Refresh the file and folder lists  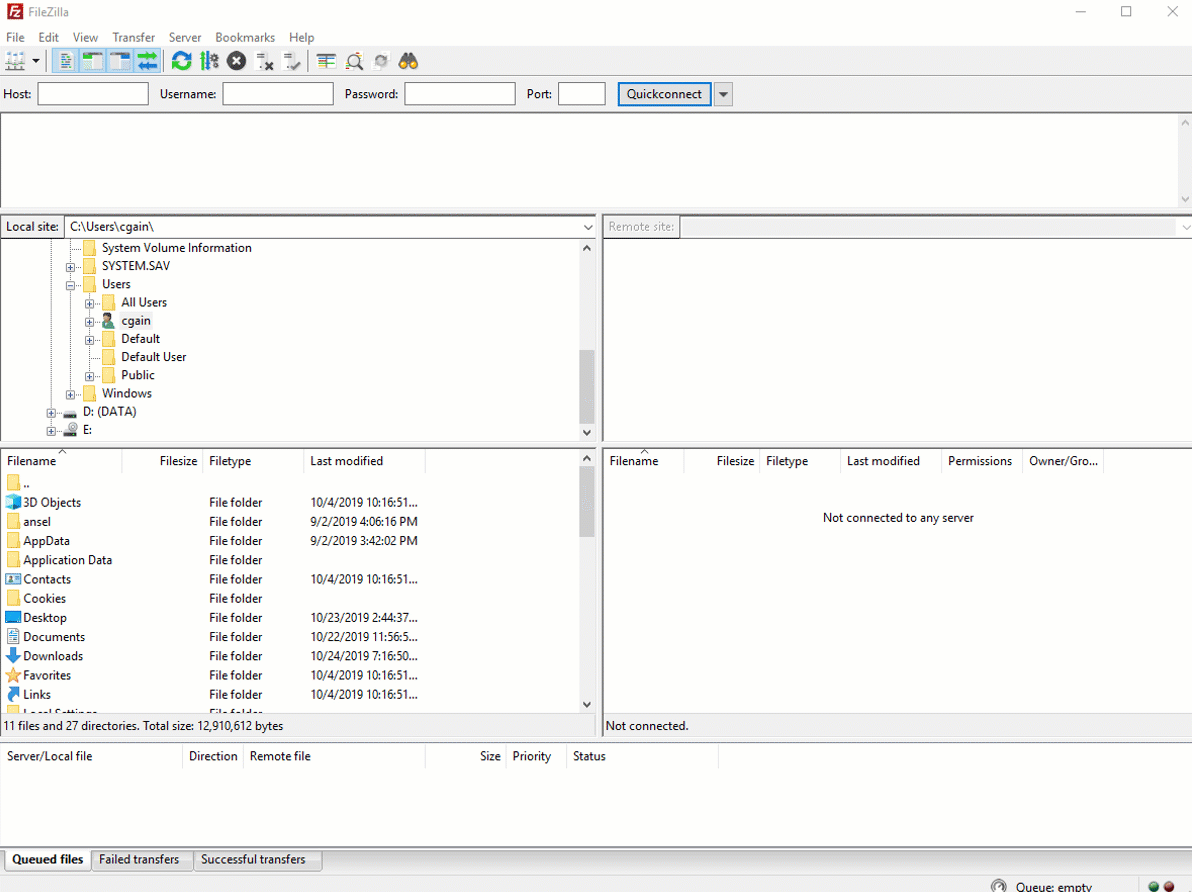[x=182, y=61]
